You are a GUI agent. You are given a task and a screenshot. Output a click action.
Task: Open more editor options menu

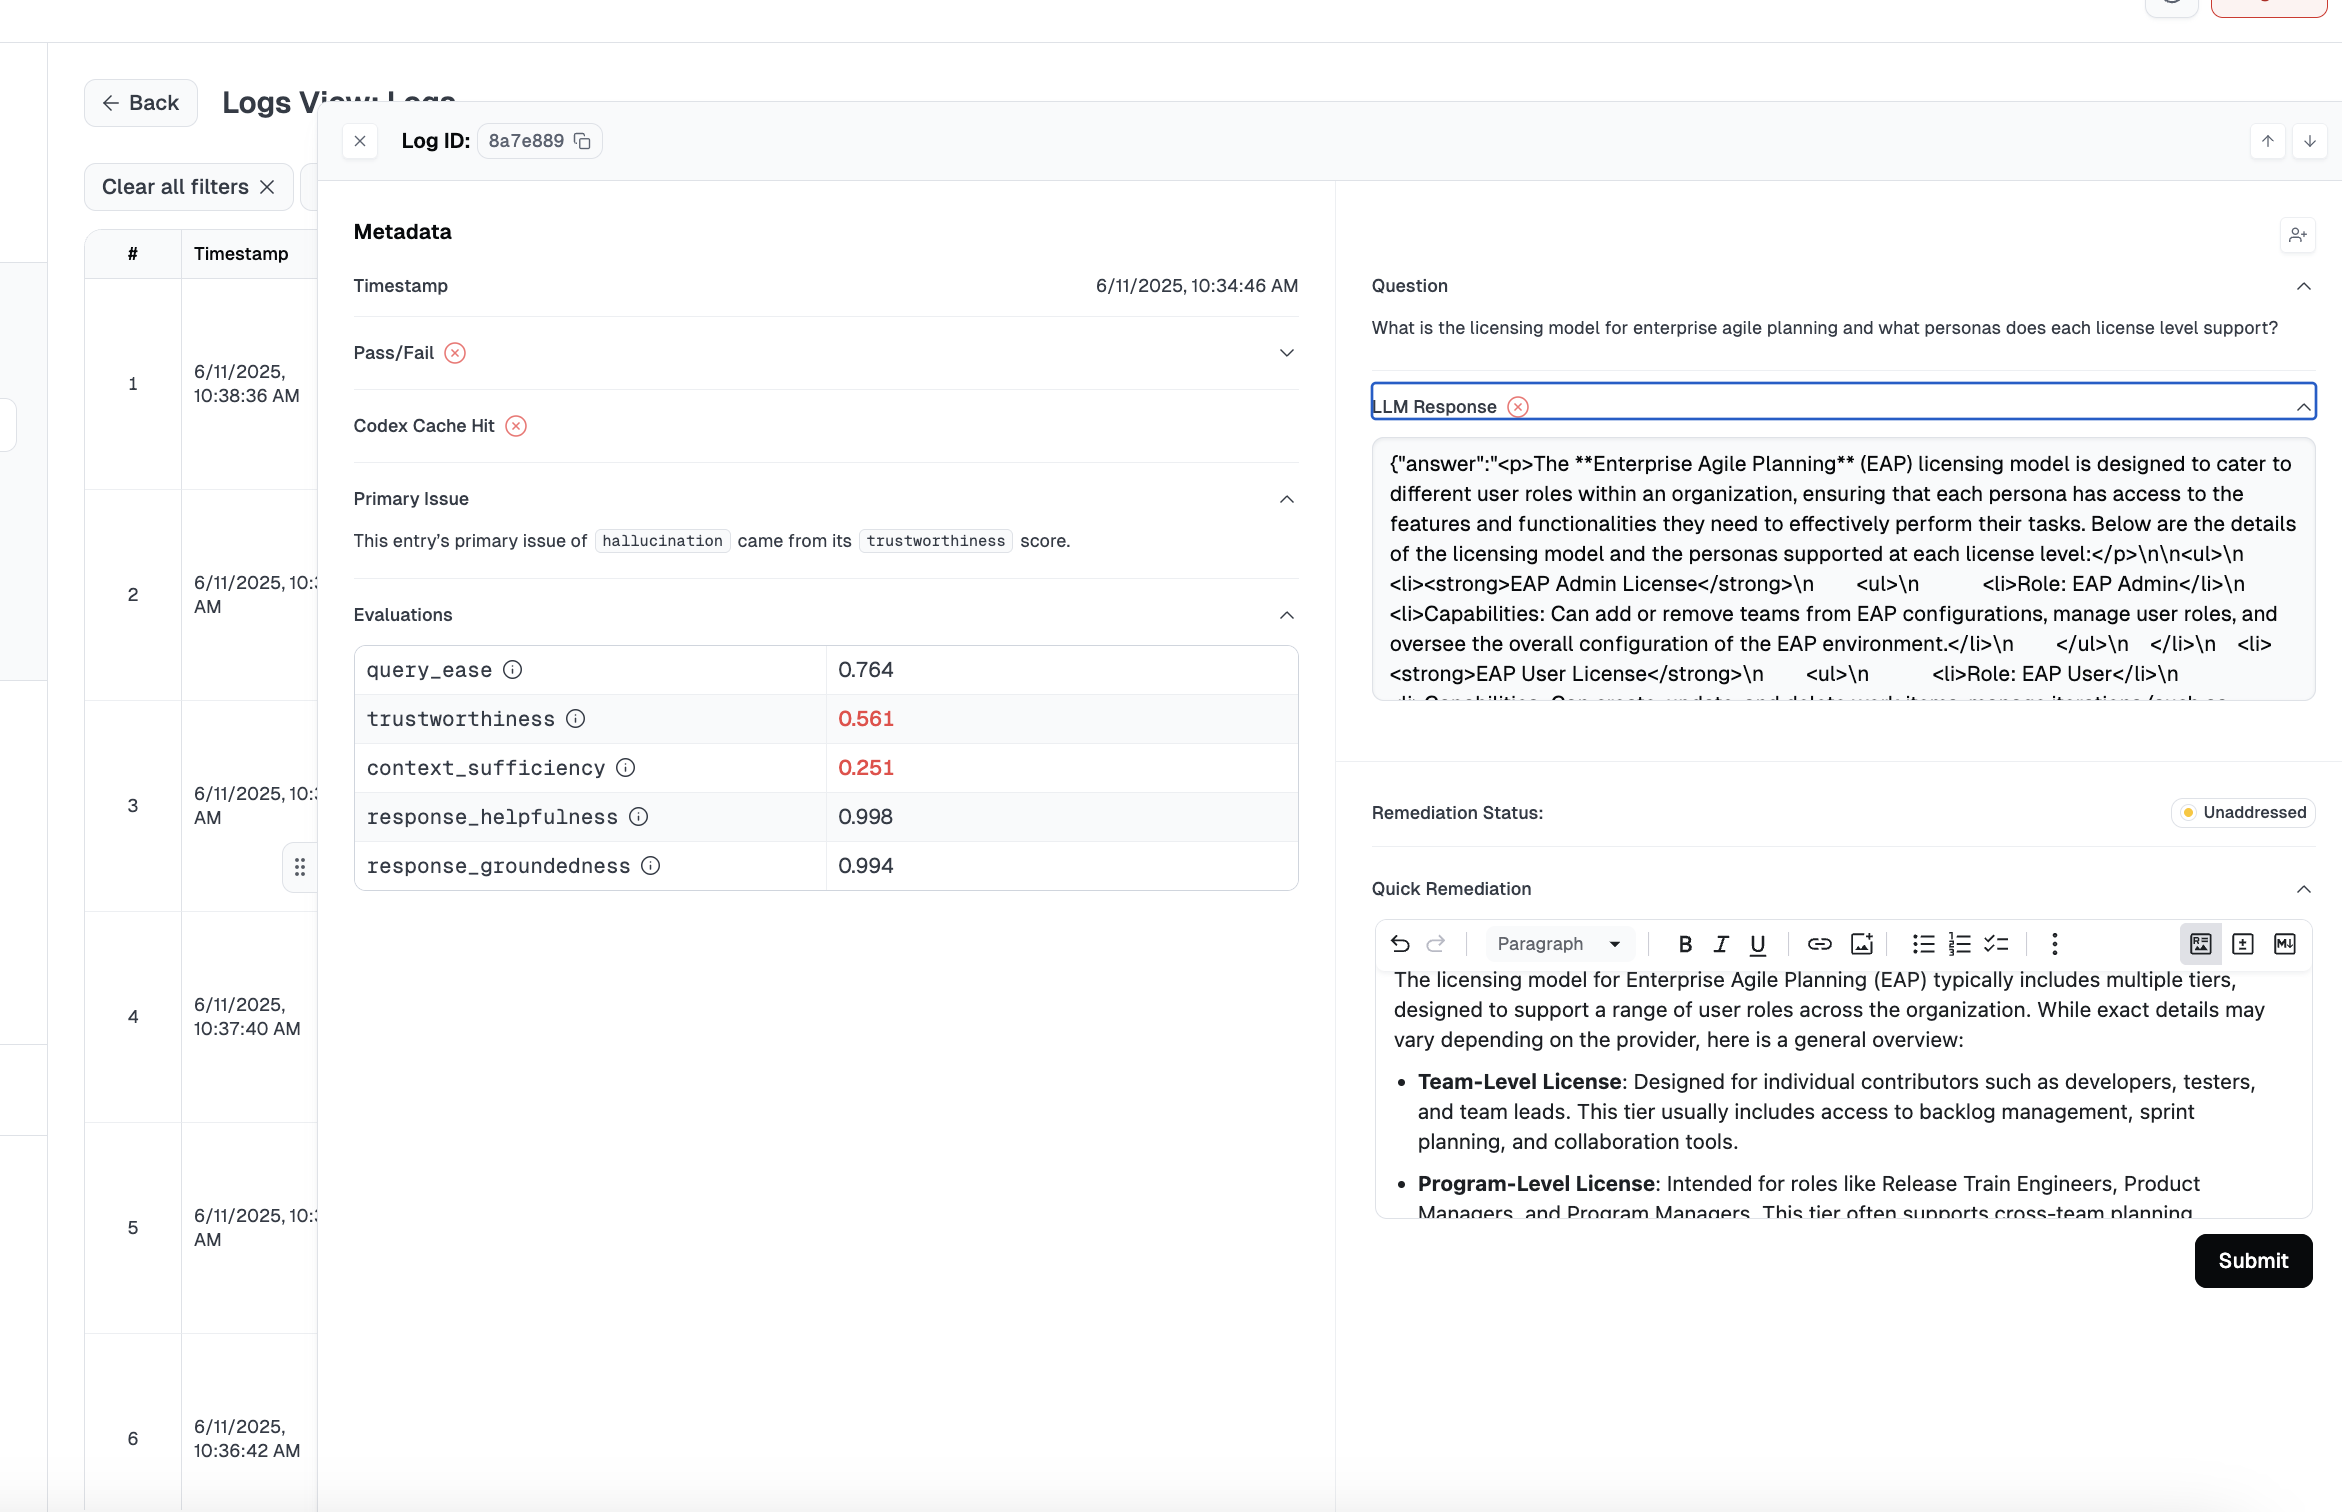(2055, 944)
